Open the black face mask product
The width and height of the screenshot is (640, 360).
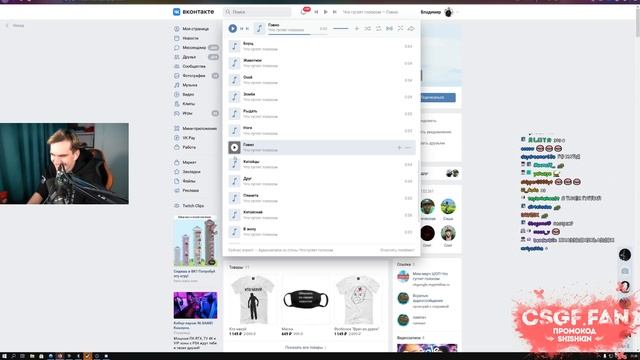point(305,300)
